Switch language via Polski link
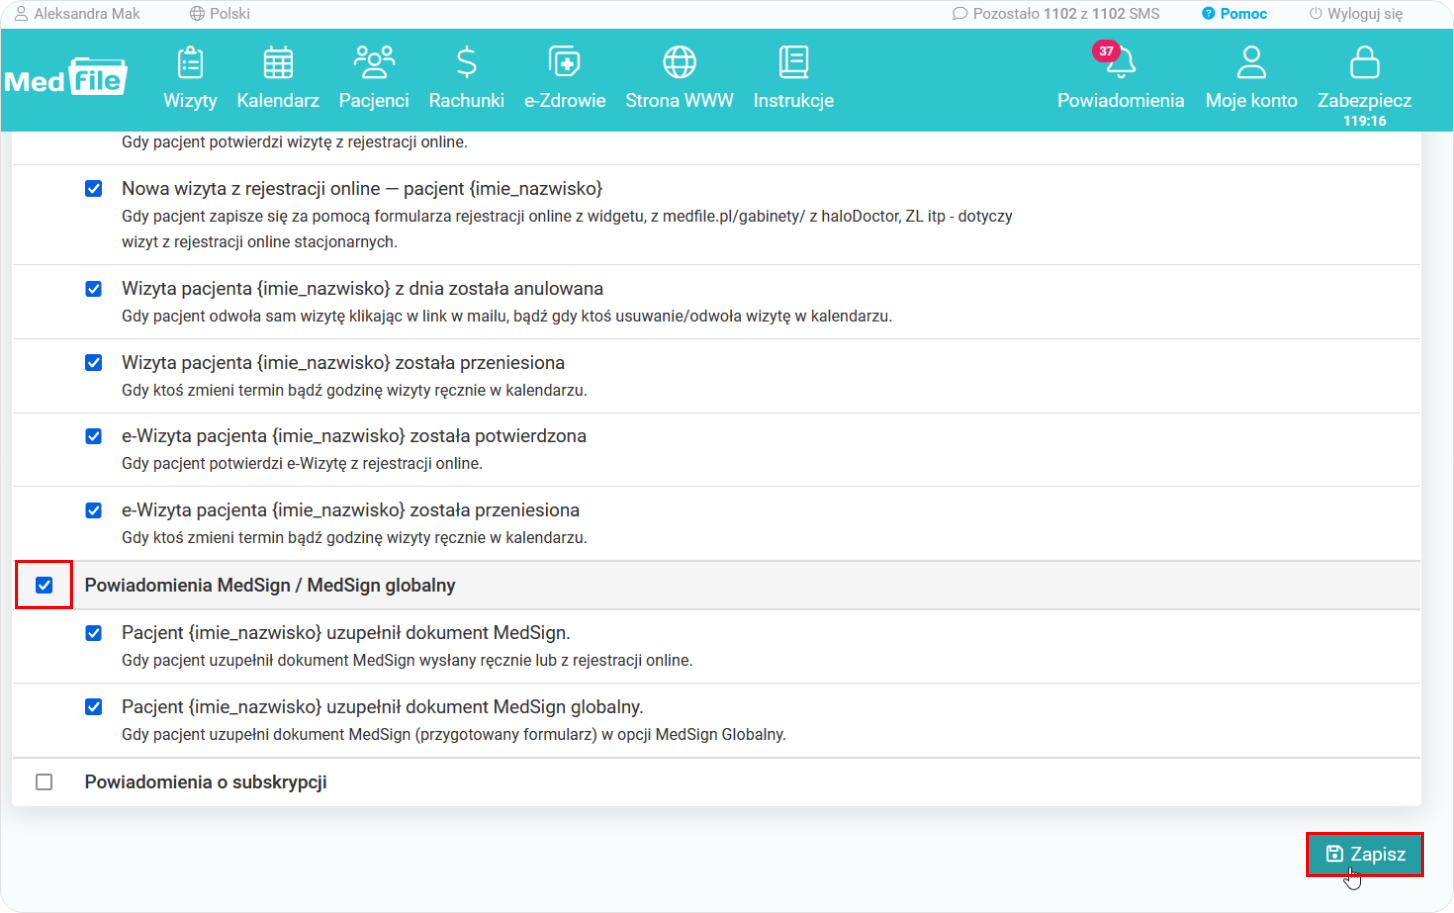 click(230, 14)
